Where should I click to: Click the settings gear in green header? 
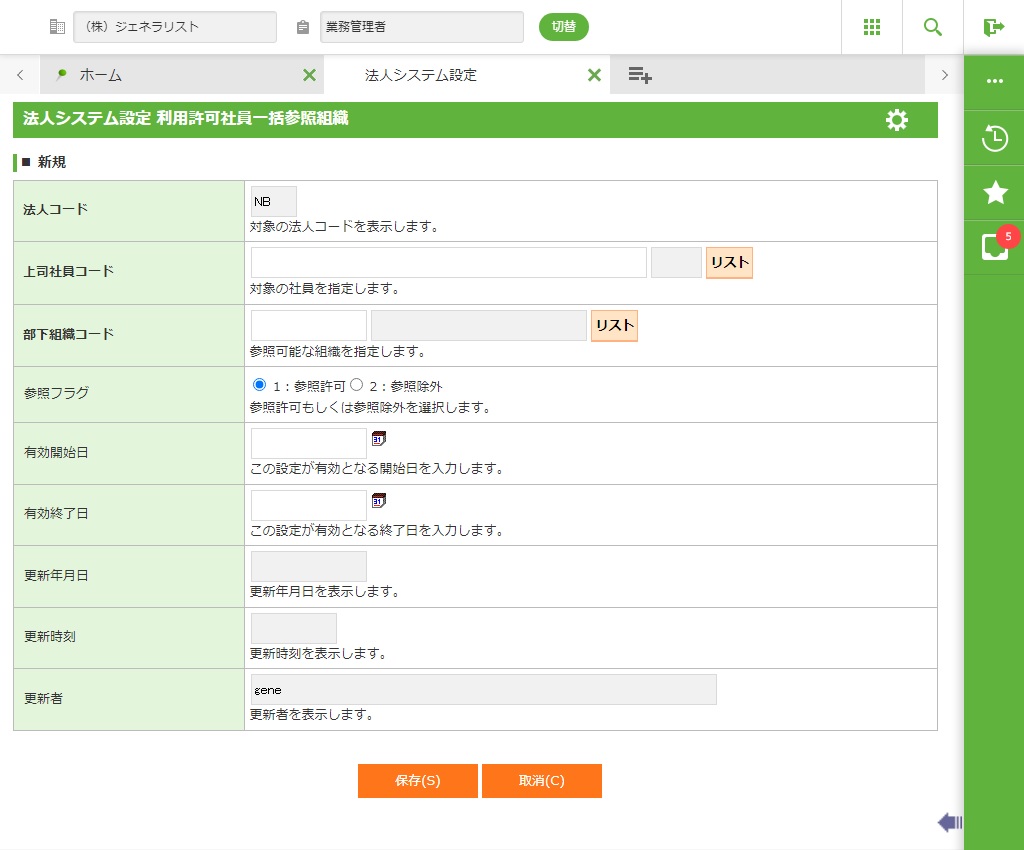point(897,120)
